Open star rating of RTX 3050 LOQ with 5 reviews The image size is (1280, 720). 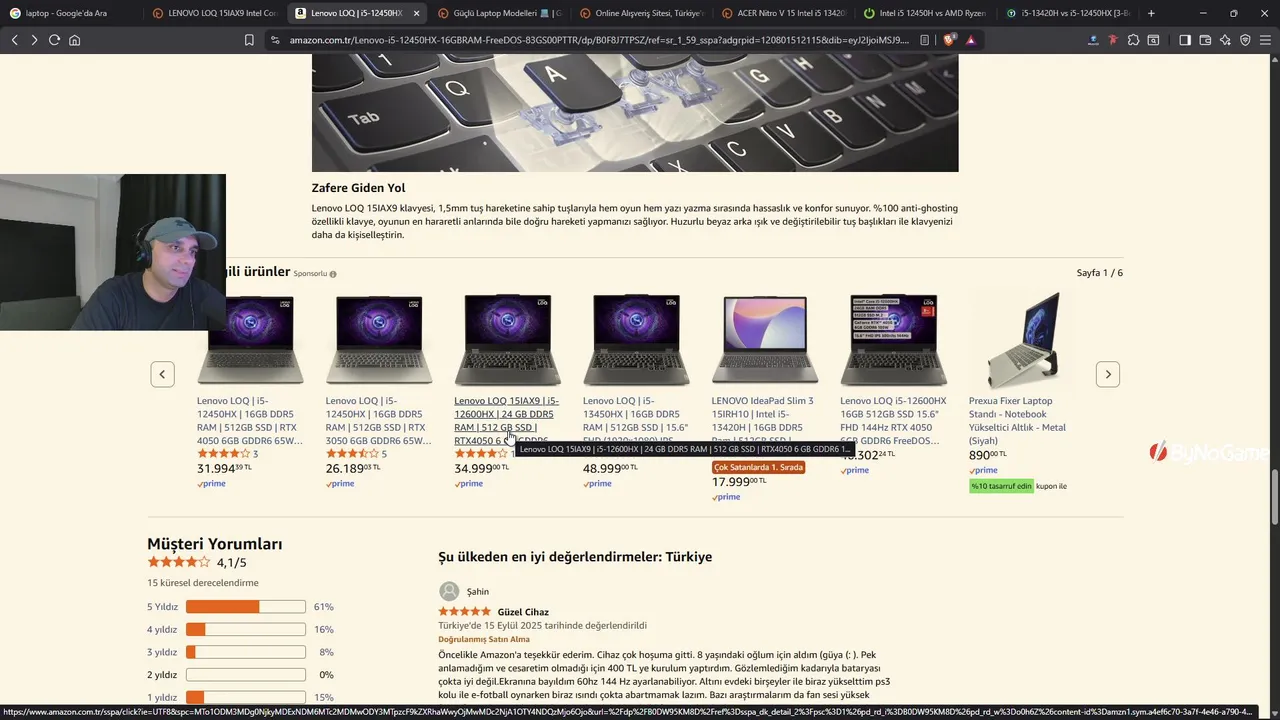[351, 454]
